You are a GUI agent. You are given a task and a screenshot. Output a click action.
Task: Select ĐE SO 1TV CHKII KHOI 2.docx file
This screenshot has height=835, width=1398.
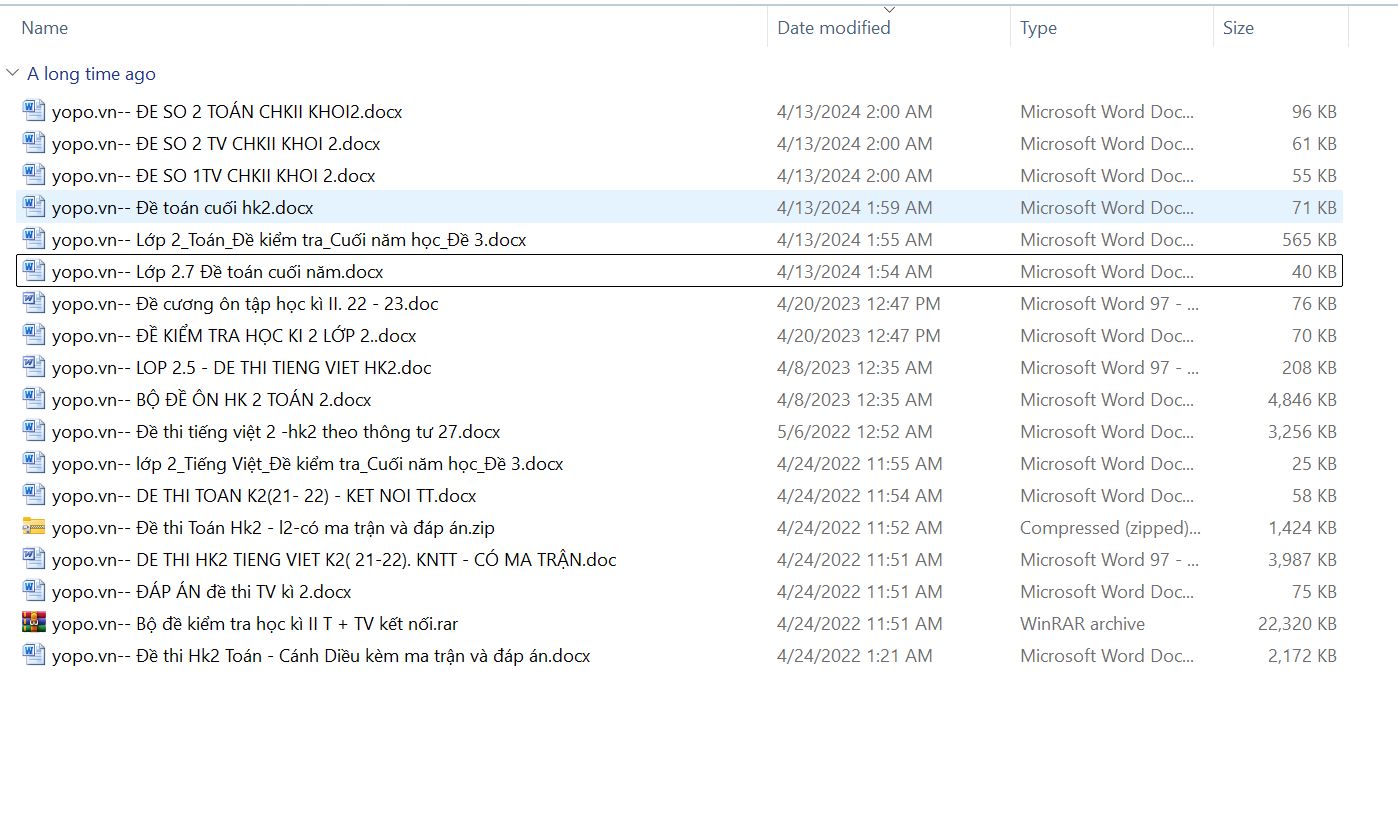[213, 176]
